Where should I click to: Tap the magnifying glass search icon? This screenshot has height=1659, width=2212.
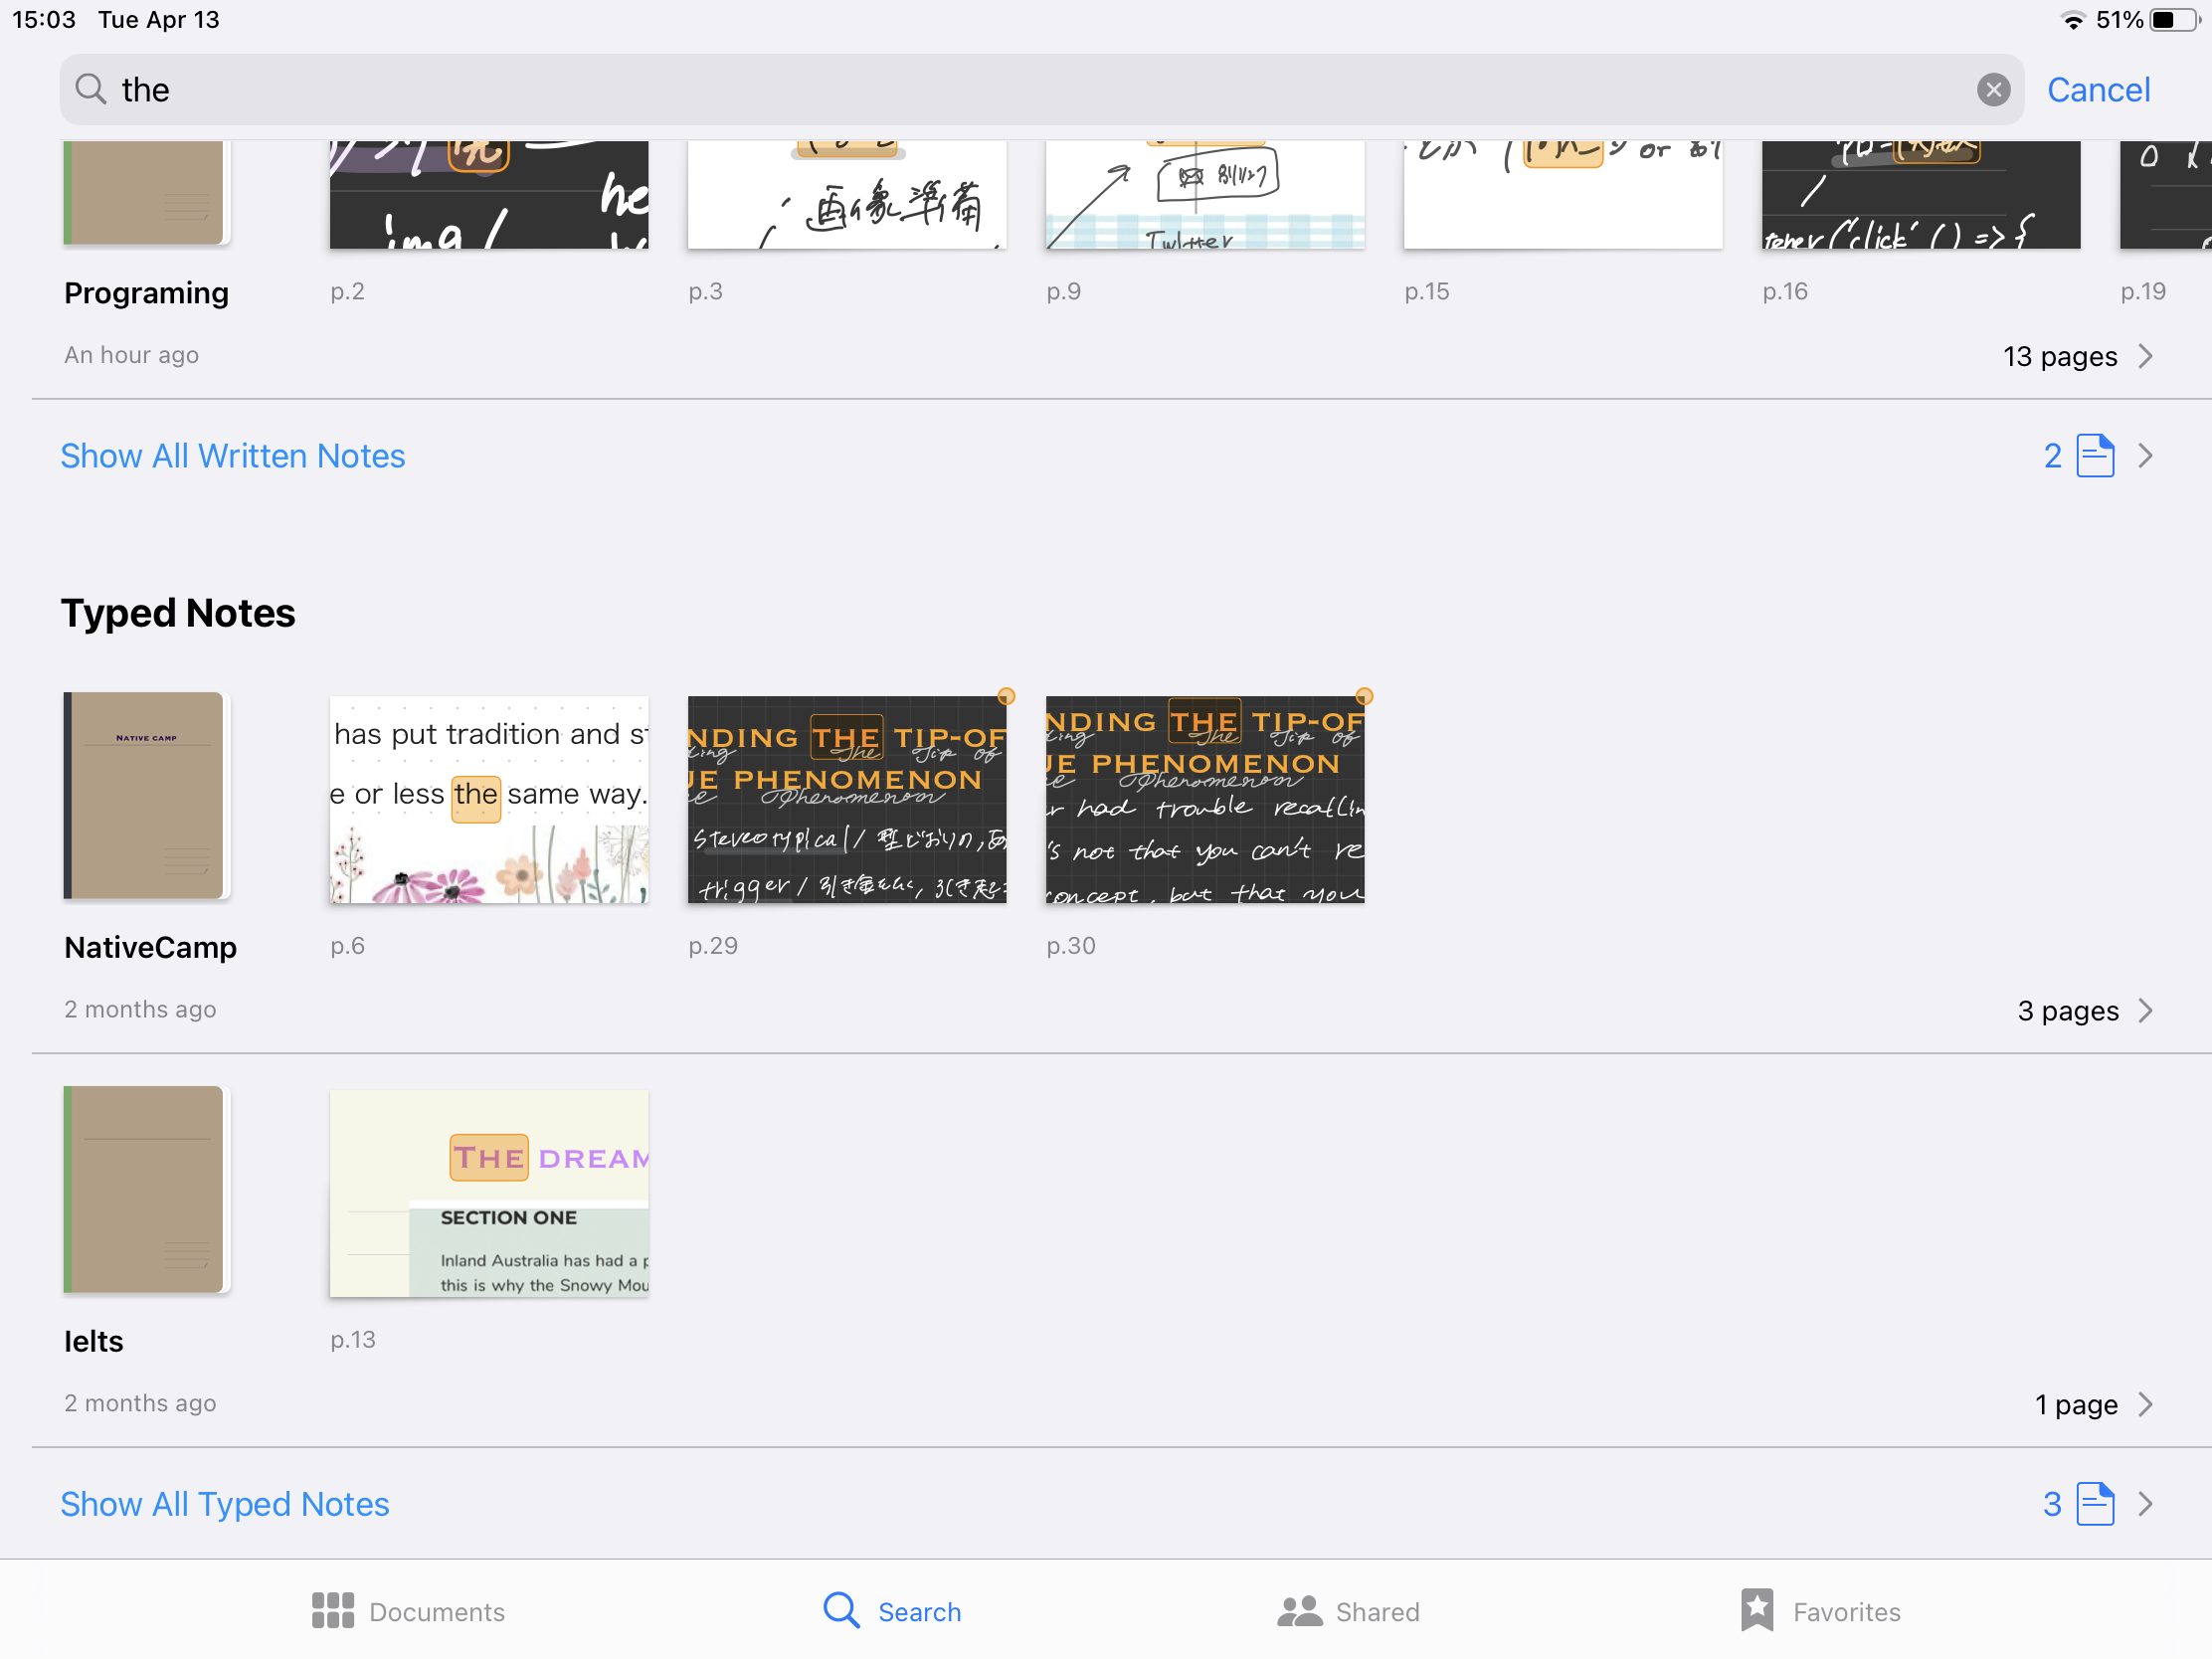[x=91, y=90]
